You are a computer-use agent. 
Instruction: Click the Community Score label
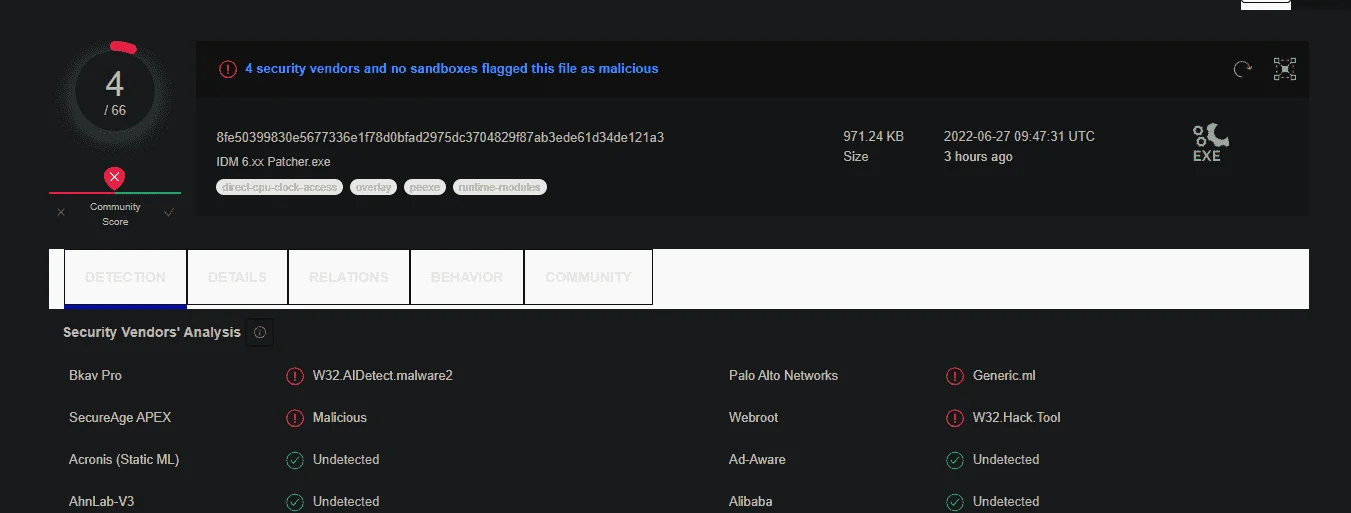(115, 214)
